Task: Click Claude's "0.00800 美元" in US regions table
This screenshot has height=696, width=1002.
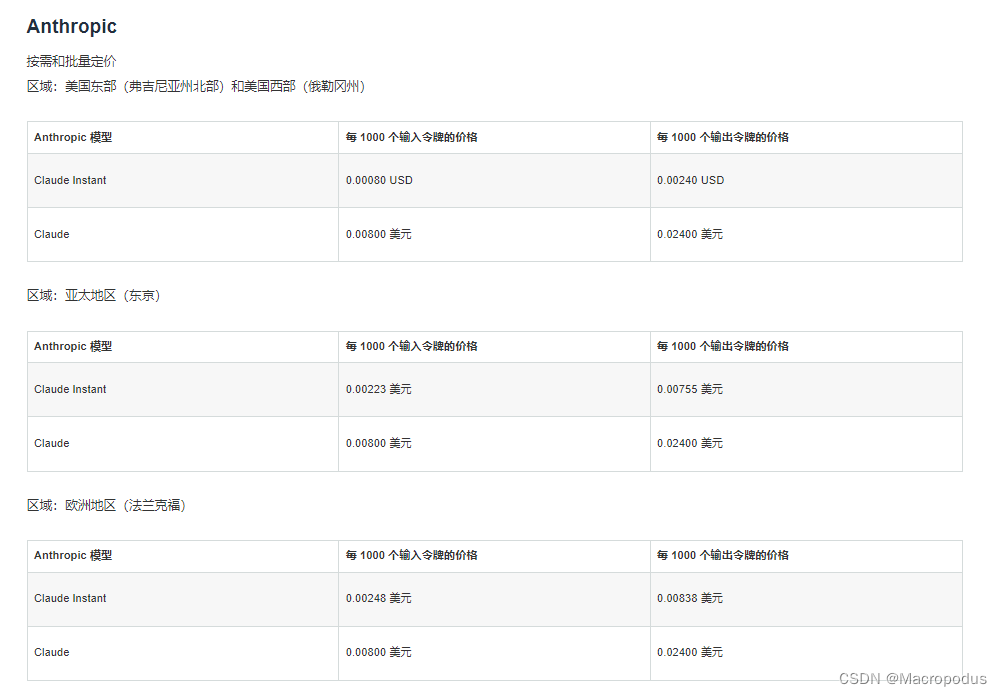Action: (x=378, y=235)
